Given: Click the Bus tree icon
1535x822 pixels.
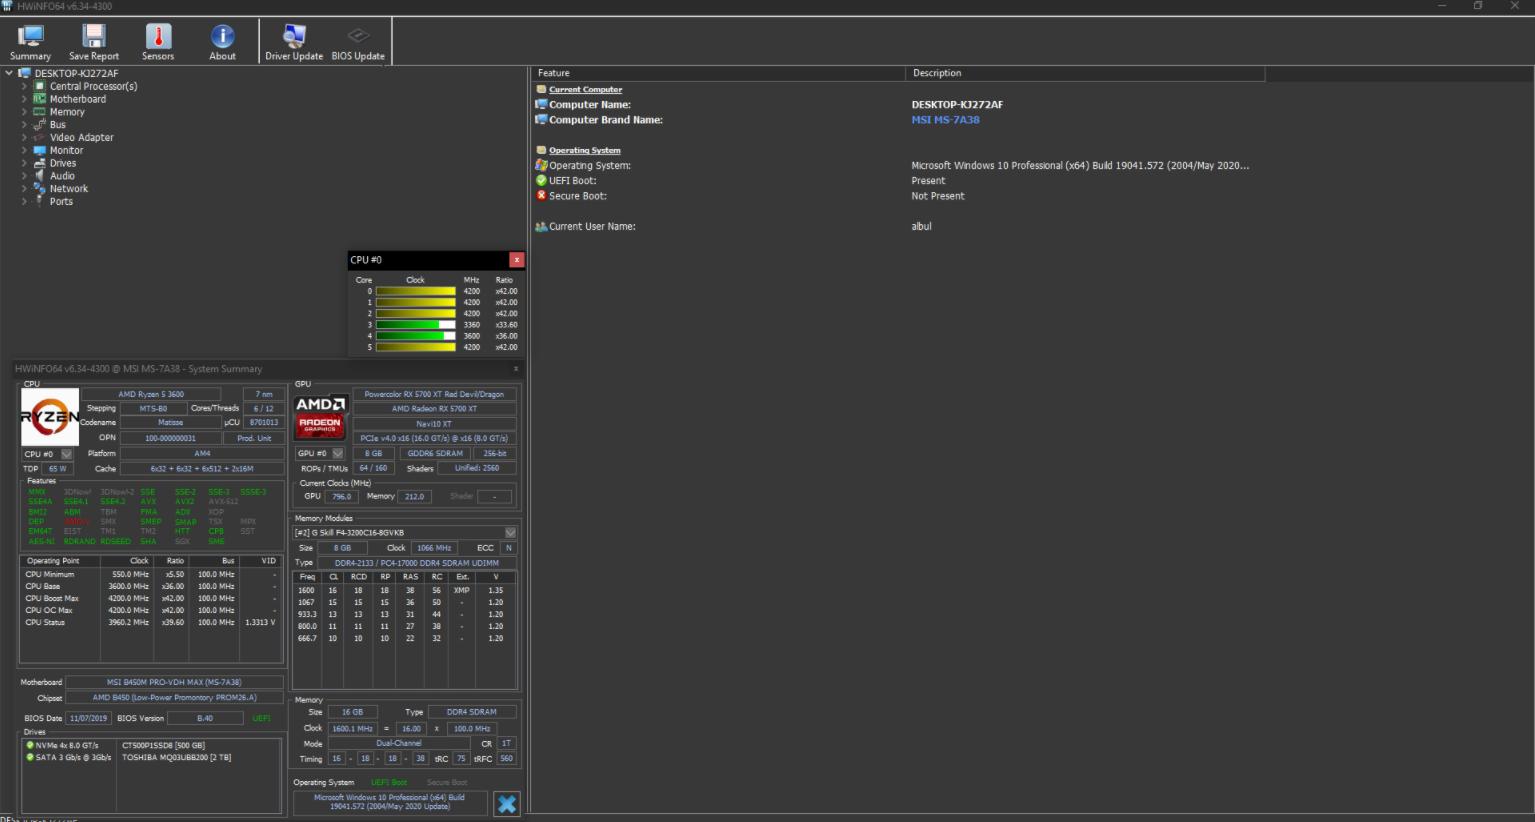Looking at the screenshot, I should point(40,125).
